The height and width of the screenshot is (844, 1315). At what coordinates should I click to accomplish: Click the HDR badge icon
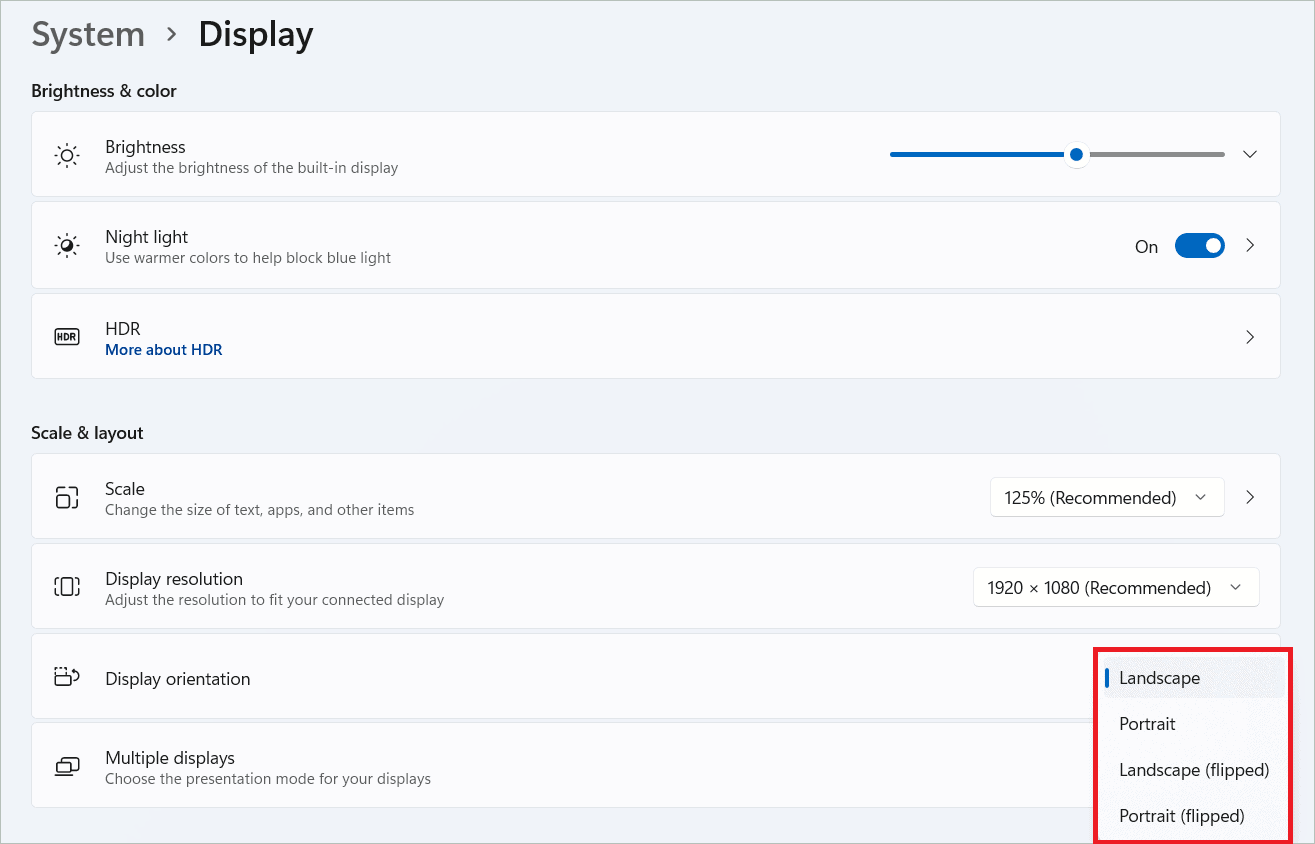point(67,337)
